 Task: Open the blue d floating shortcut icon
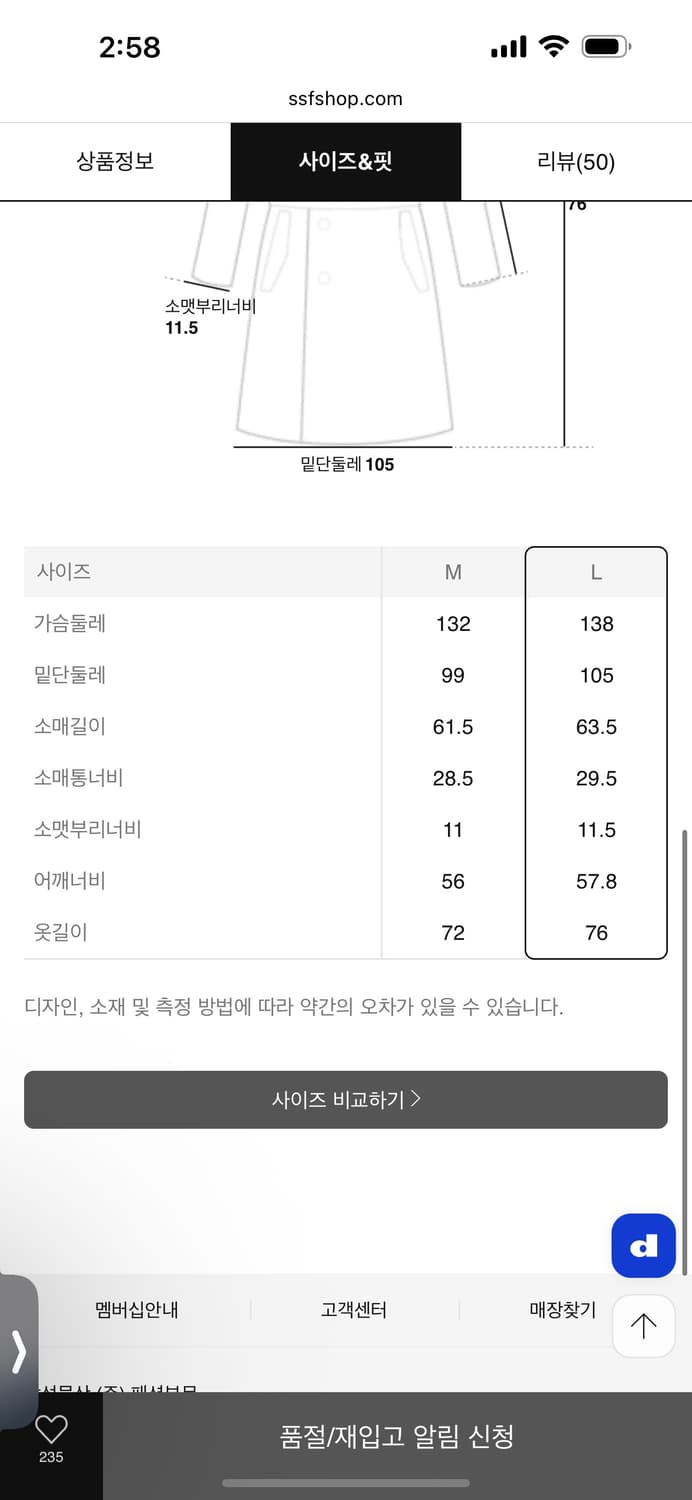643,1245
